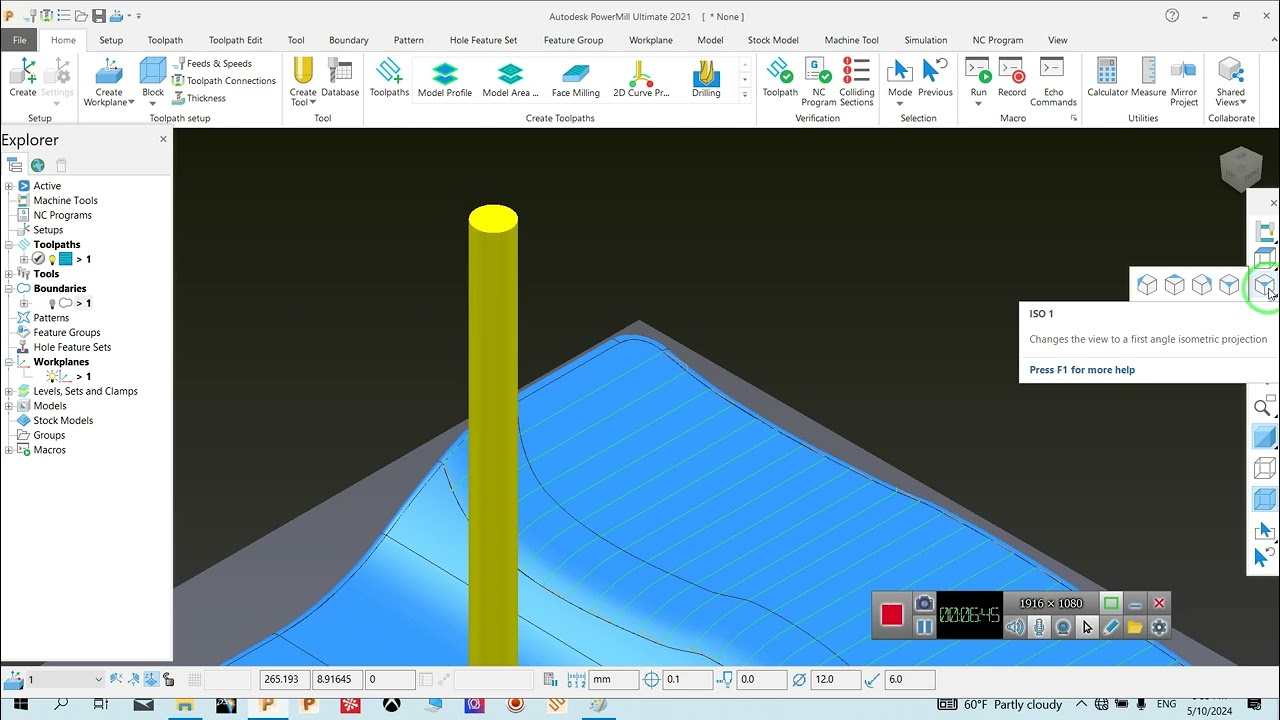Toggle recorder webcam capture
This screenshot has width=1280, height=720.
(x=1063, y=627)
